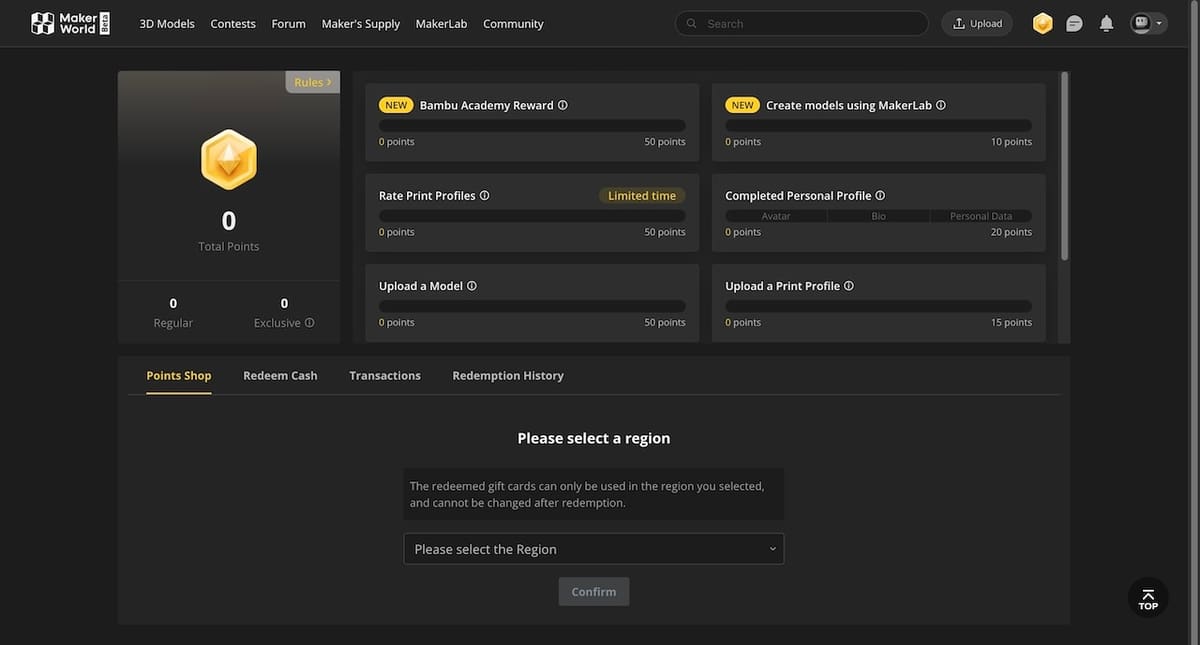
Task: Click the info icon next to Completed Personal Profile
Action: click(x=880, y=195)
